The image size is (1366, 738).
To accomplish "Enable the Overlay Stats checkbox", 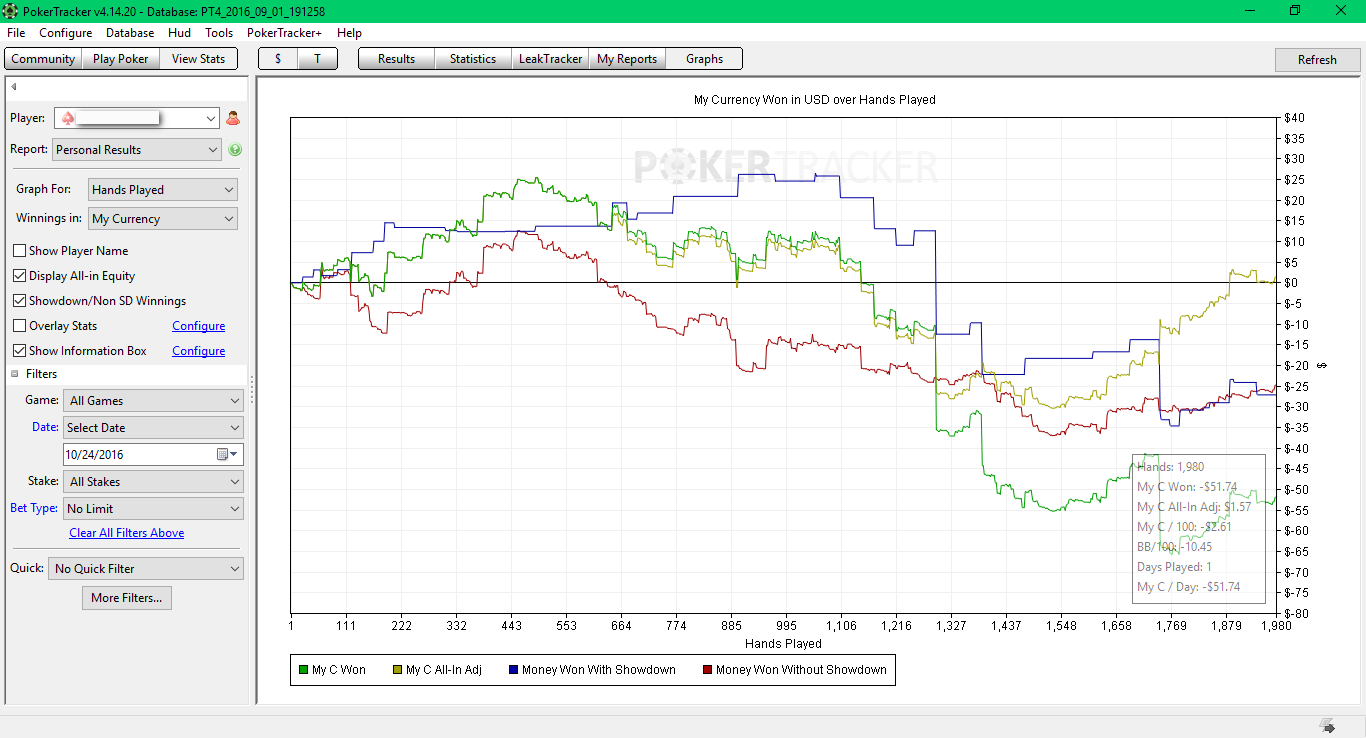I will point(20,326).
